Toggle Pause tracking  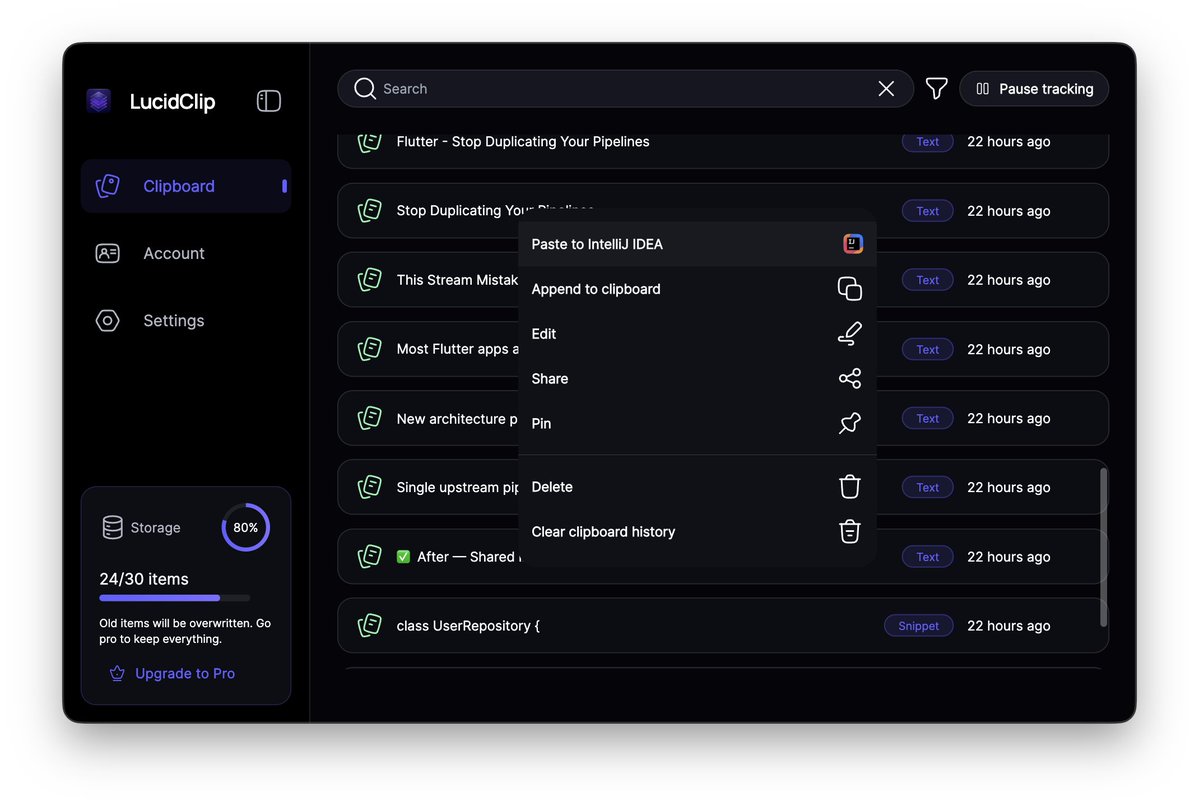(x=1034, y=88)
